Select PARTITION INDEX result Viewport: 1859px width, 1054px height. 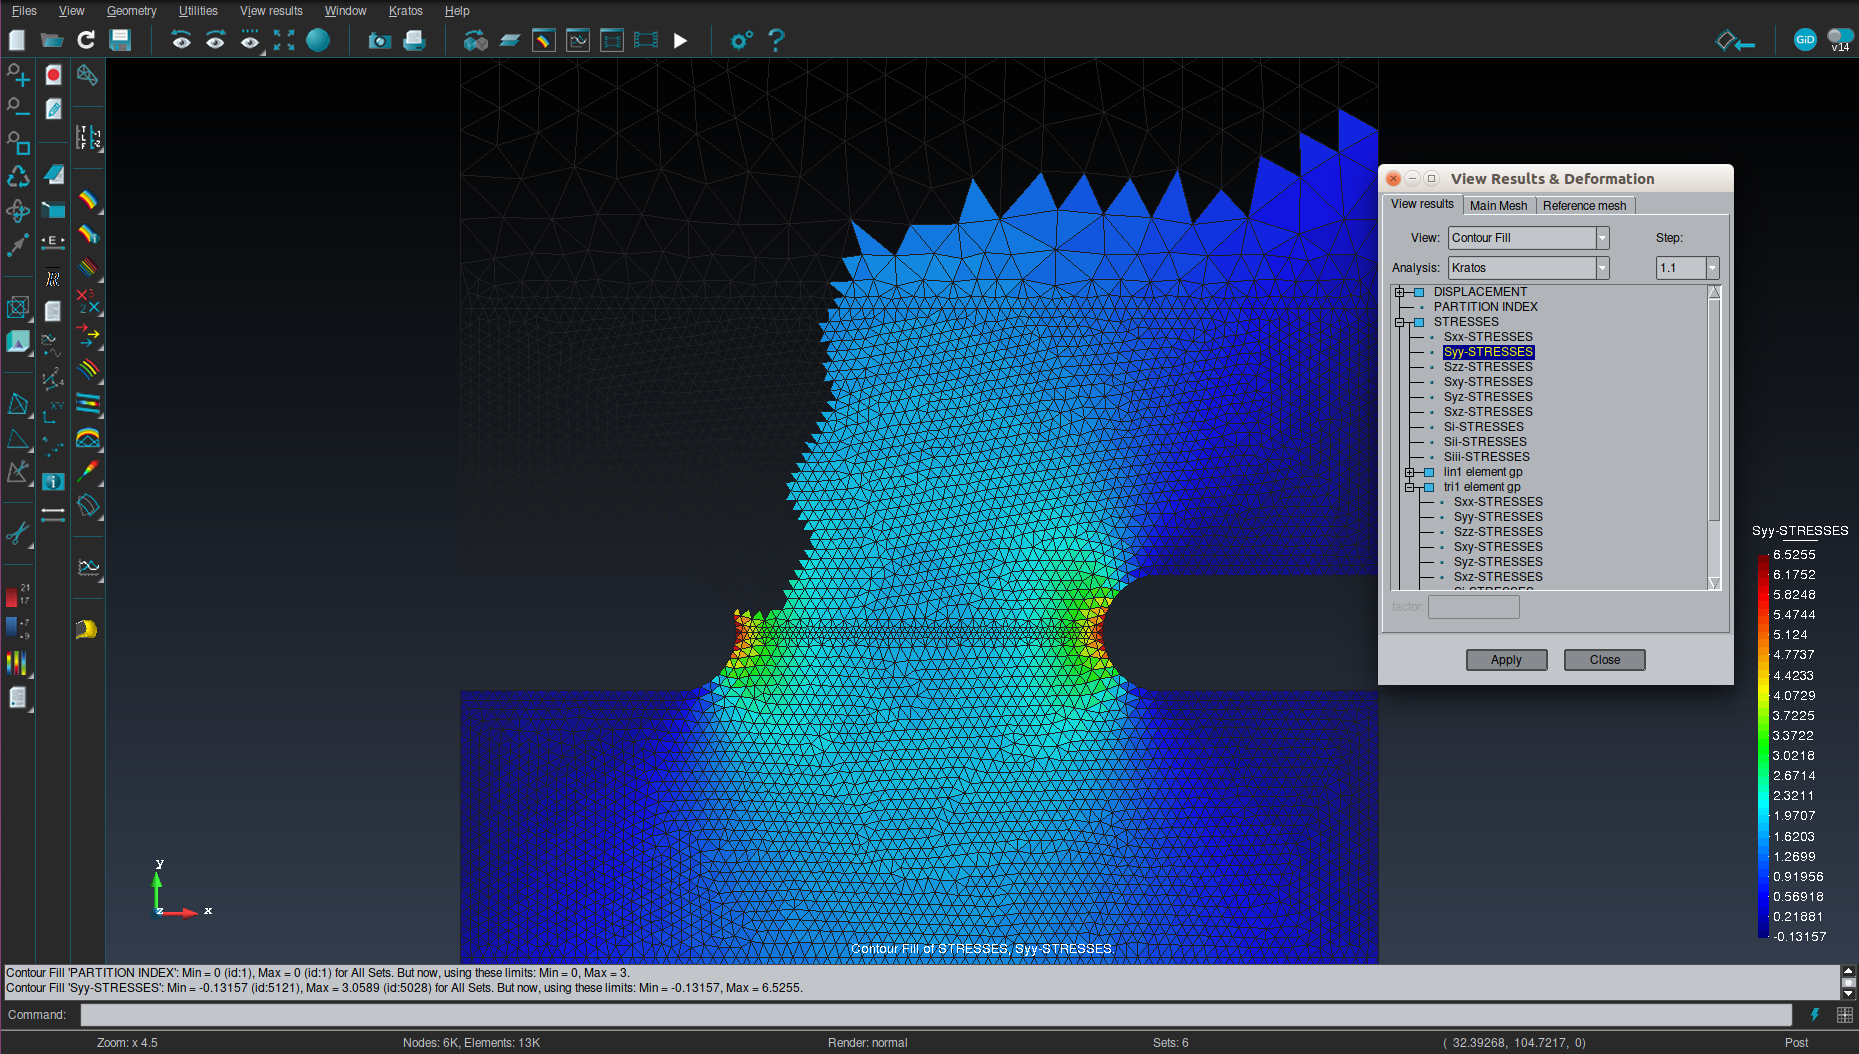(1485, 307)
